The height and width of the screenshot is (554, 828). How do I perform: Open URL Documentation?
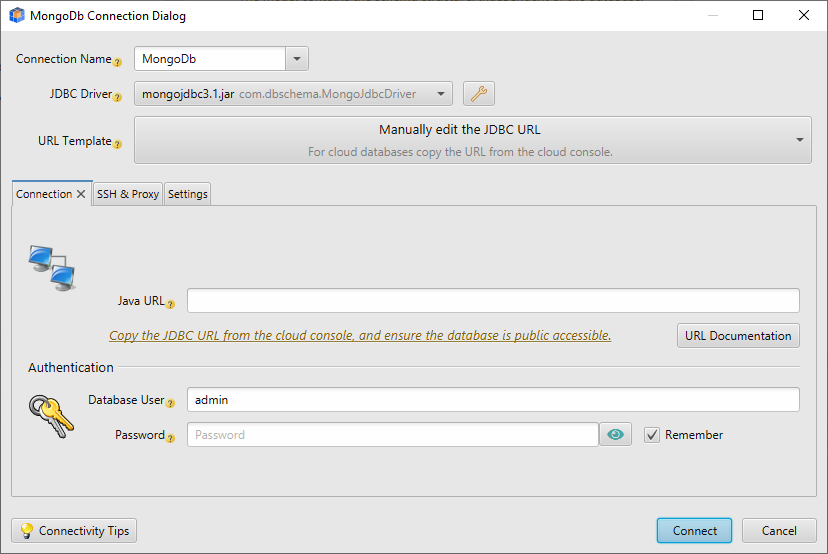click(738, 336)
